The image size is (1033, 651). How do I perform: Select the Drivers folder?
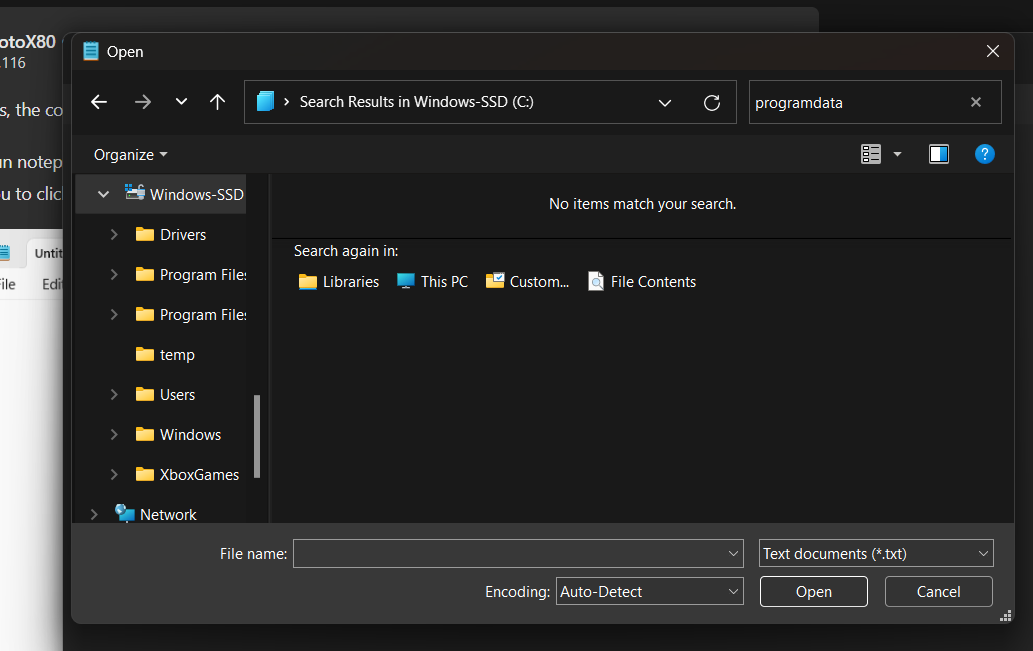pyautogui.click(x=171, y=235)
